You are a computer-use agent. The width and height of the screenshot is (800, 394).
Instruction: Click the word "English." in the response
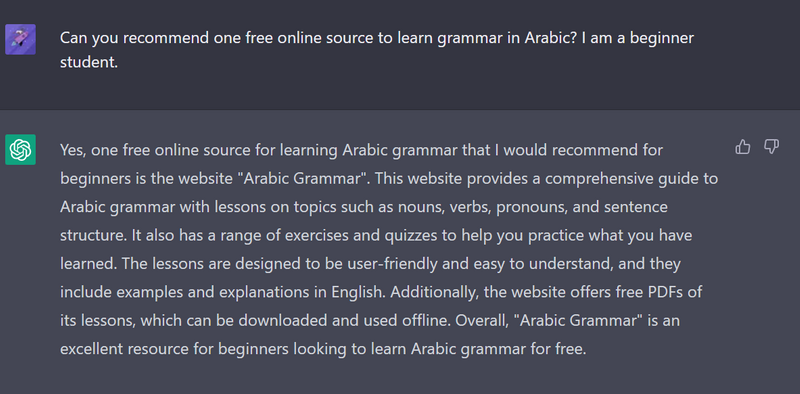(x=358, y=293)
